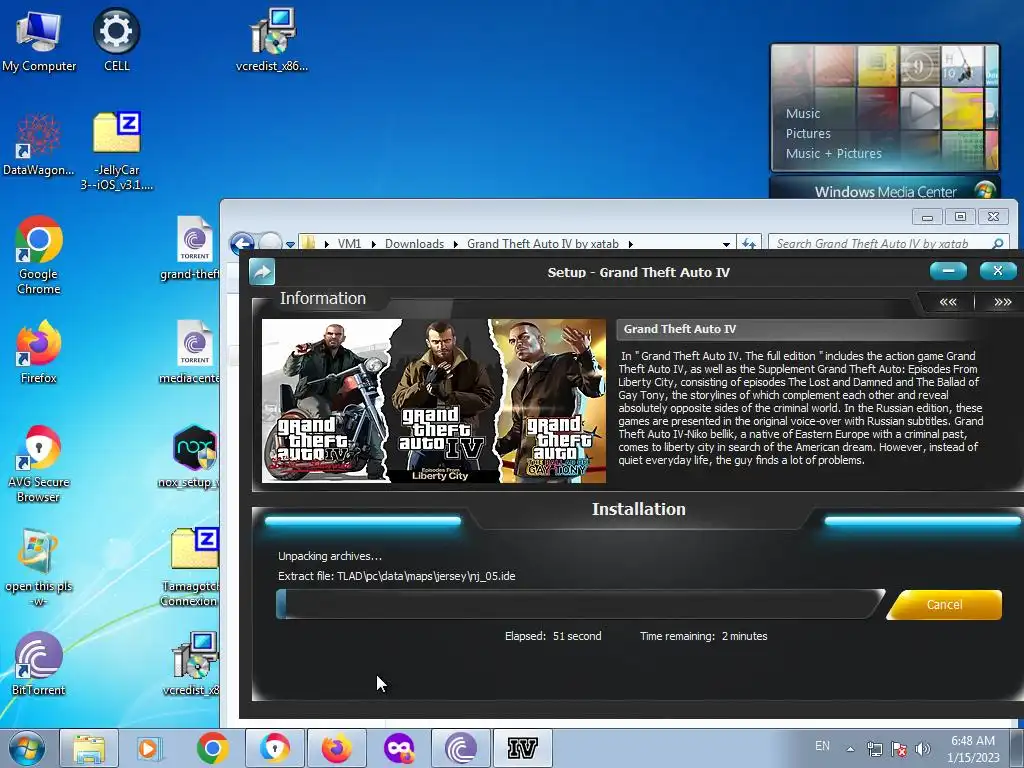The width and height of the screenshot is (1024, 768).
Task: Switch to BitTorrent taskbar button
Action: click(x=460, y=748)
